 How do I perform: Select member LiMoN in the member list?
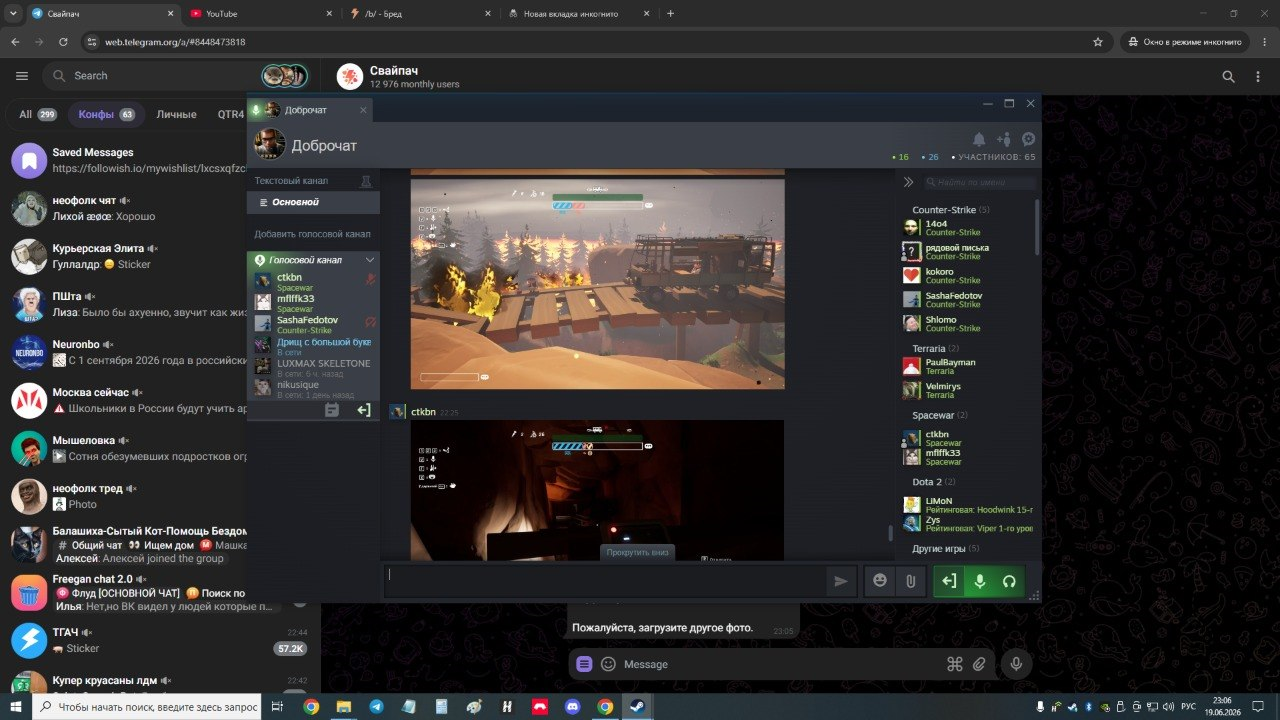pyautogui.click(x=966, y=505)
